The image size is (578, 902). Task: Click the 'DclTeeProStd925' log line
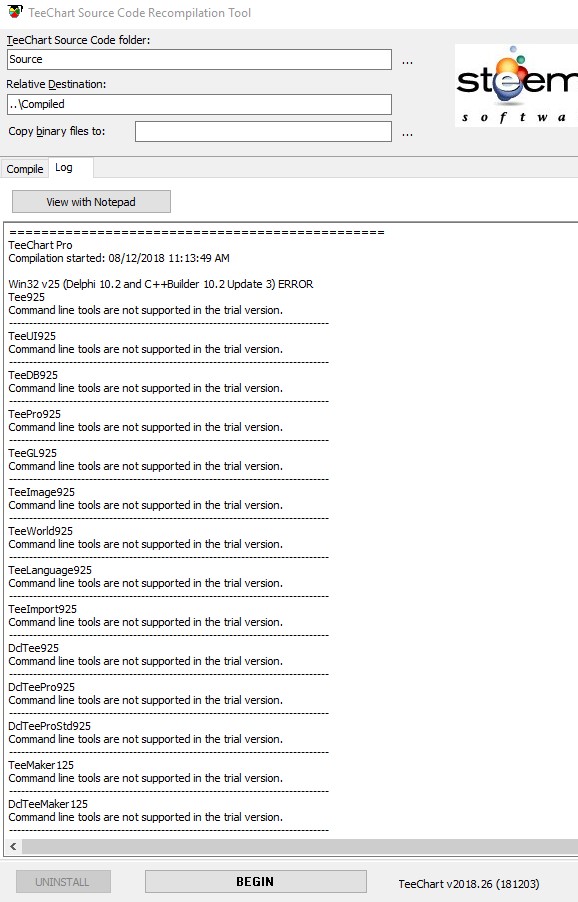(x=49, y=726)
